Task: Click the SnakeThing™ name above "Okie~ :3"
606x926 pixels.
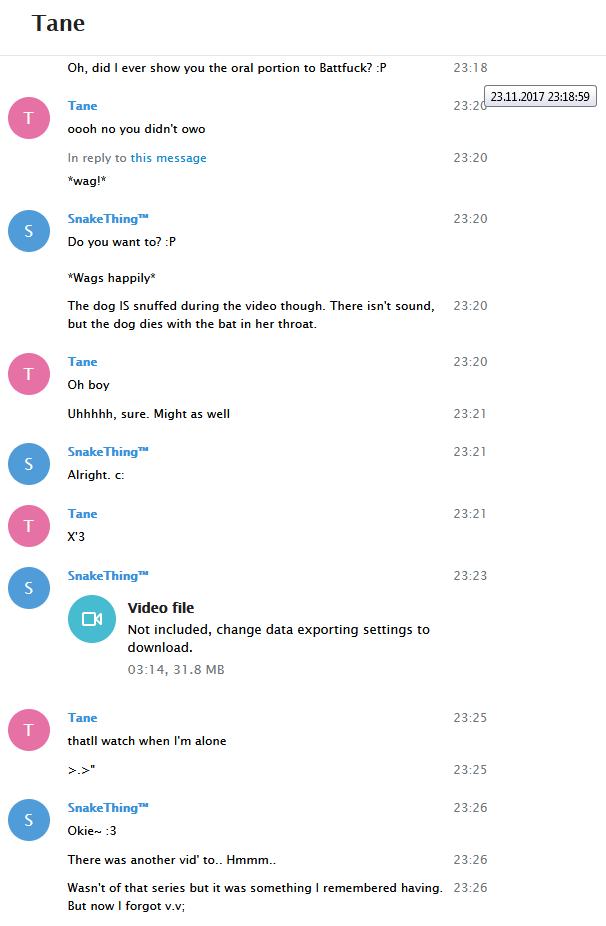Action: pyautogui.click(x=108, y=808)
